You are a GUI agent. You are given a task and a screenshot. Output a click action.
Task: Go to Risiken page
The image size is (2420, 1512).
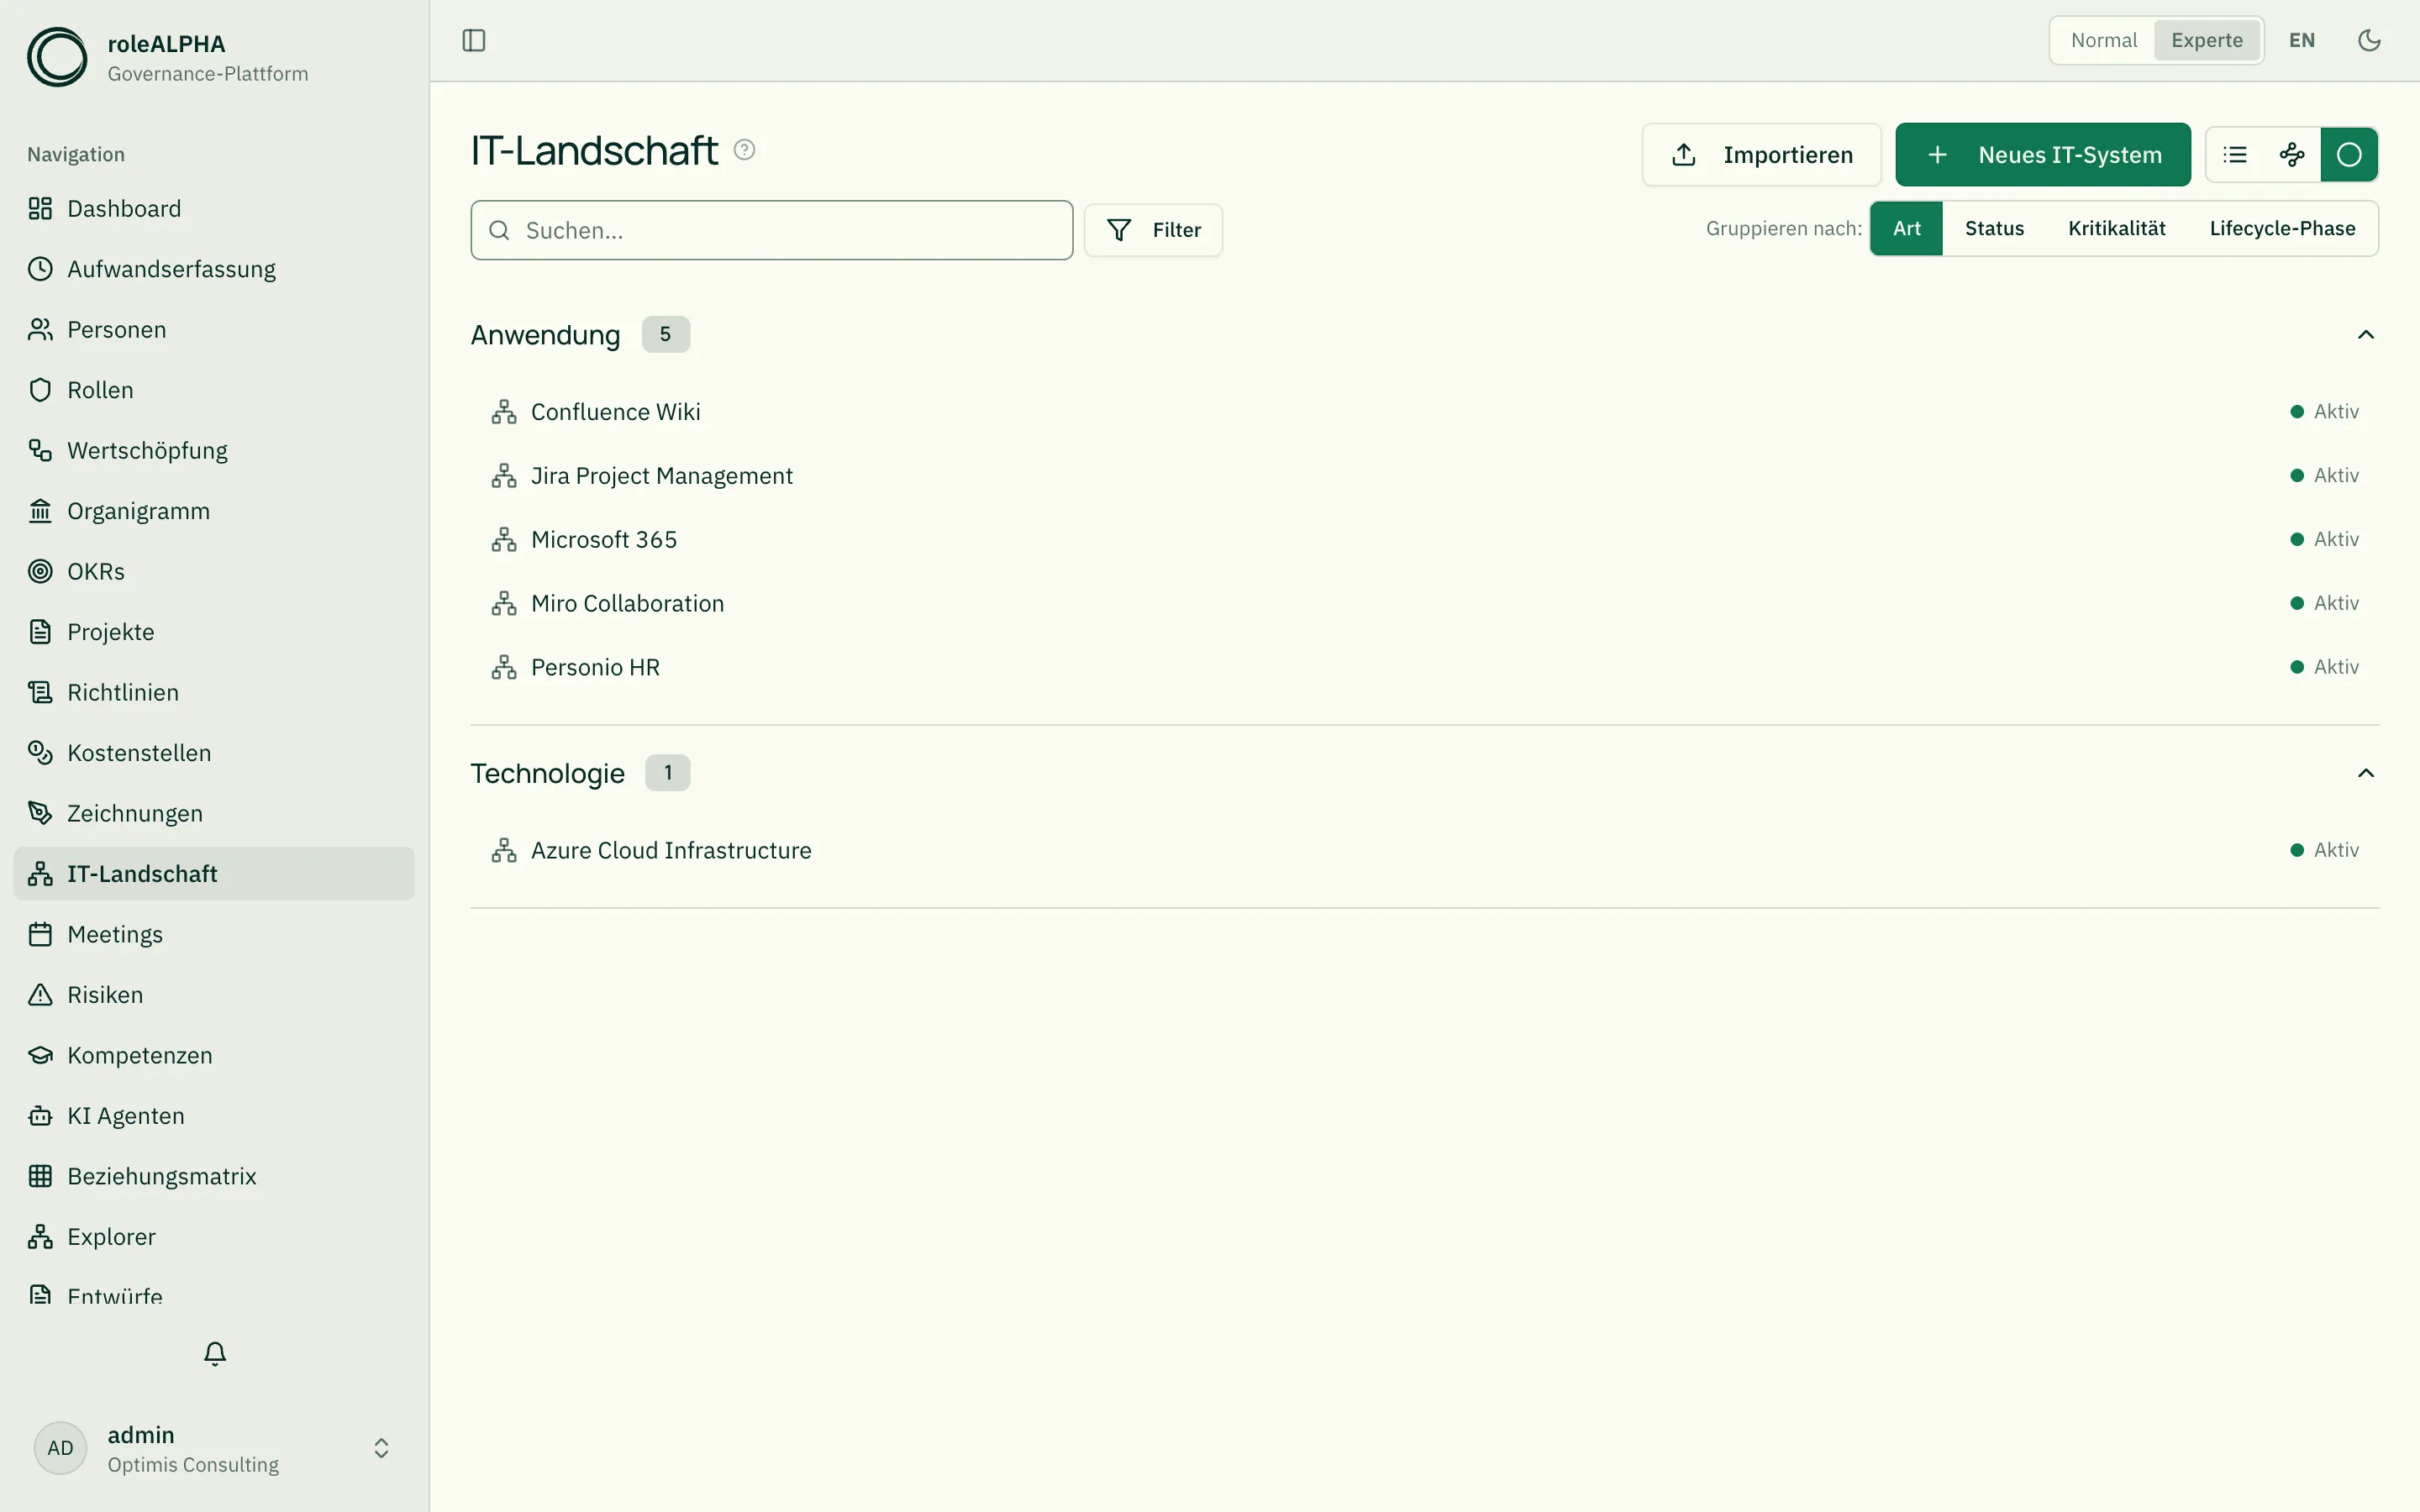point(214,995)
